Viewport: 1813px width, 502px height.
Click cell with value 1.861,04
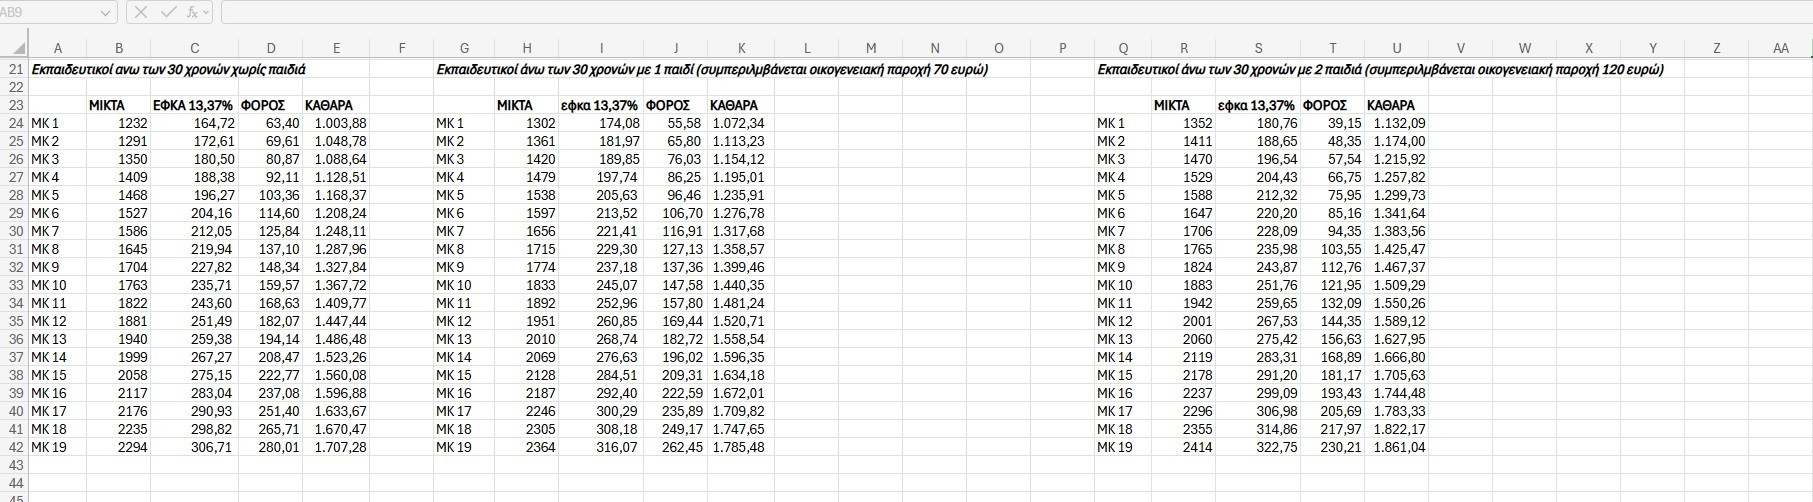click(x=1398, y=447)
